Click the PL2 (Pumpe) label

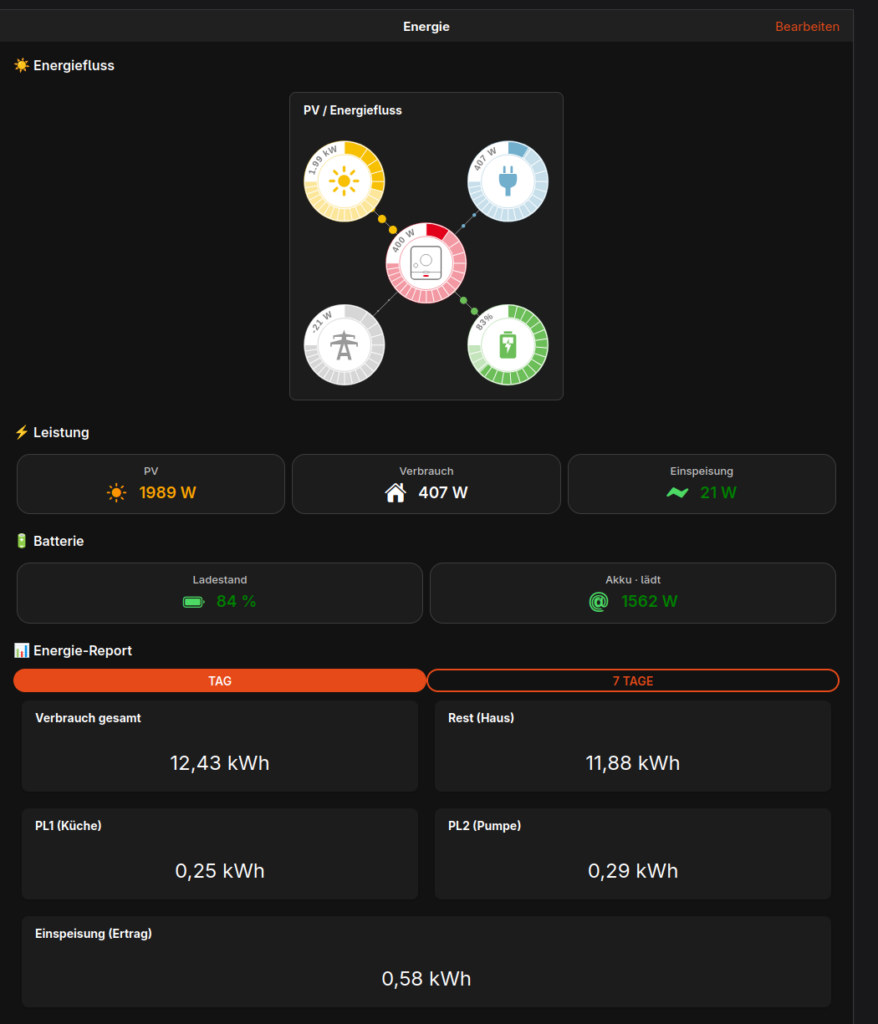[484, 825]
